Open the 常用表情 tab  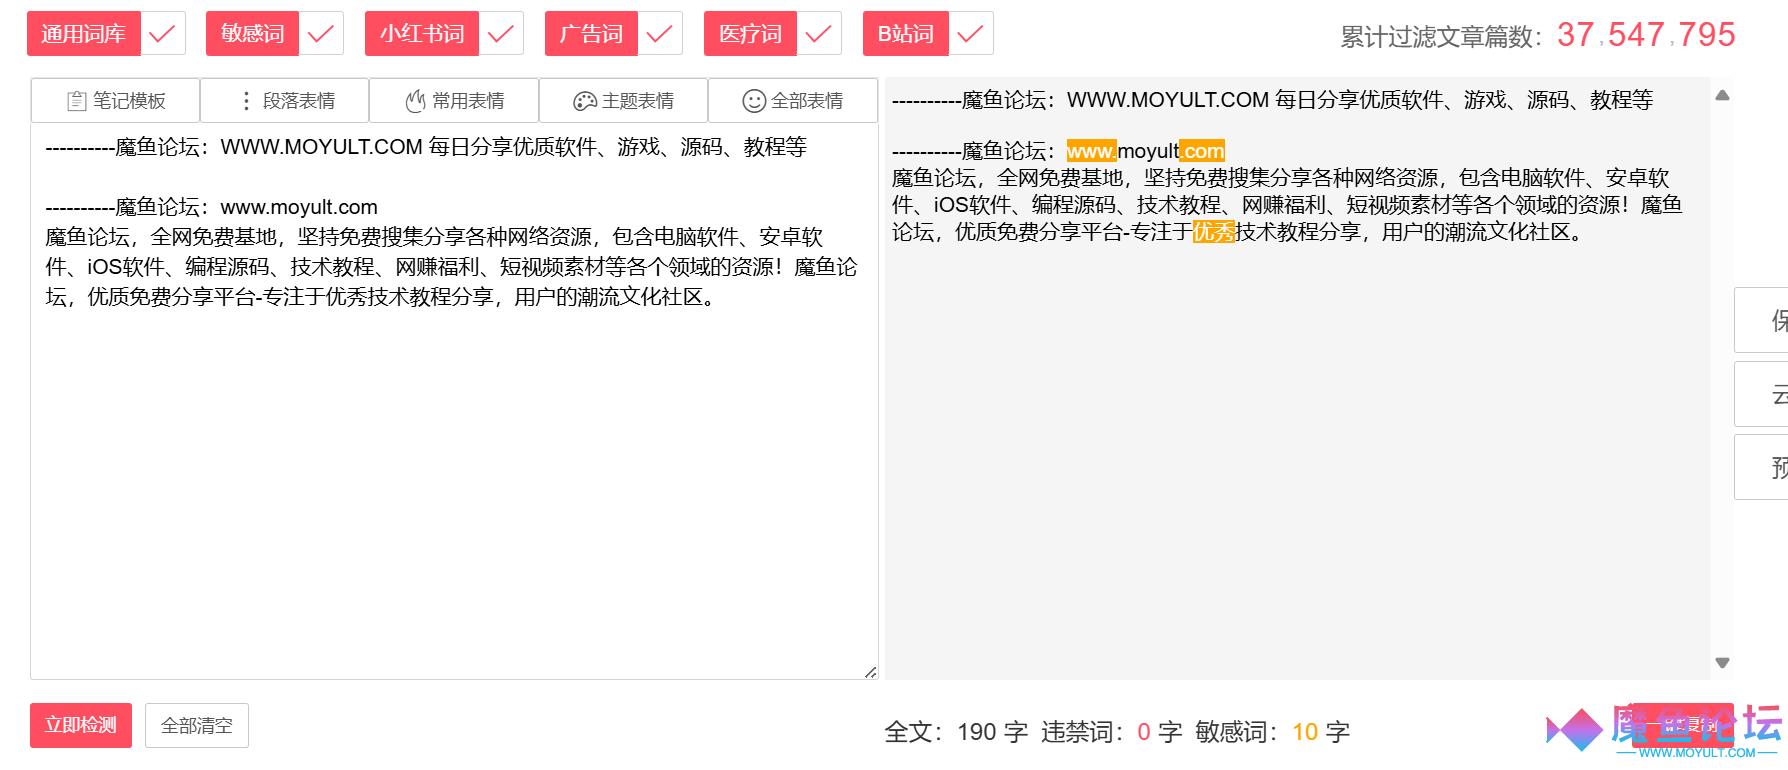point(455,101)
